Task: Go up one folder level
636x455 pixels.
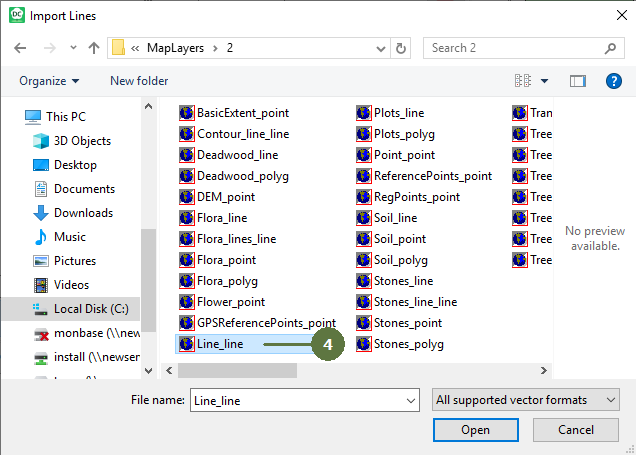Action: coord(94,48)
